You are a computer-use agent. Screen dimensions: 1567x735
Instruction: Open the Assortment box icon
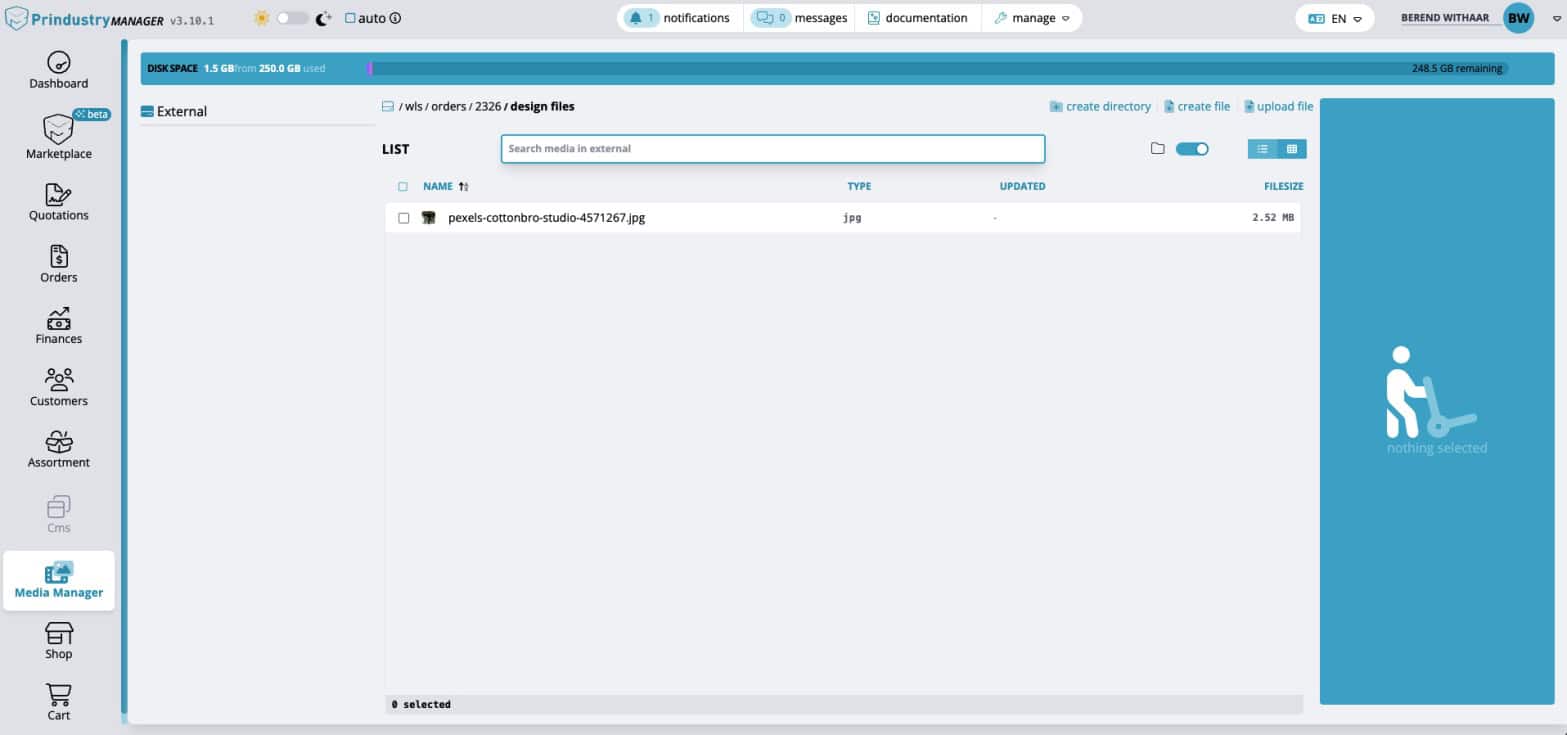coord(58,442)
